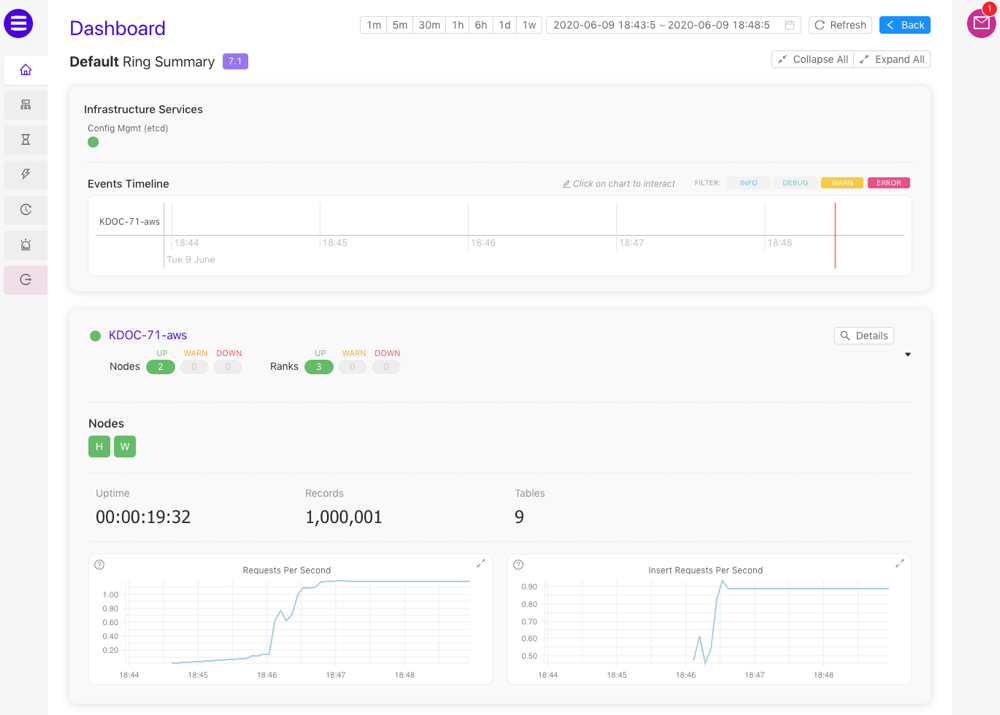Click the logout arrow sidebar icon
Screen dimensions: 1000x715
click(25, 279)
